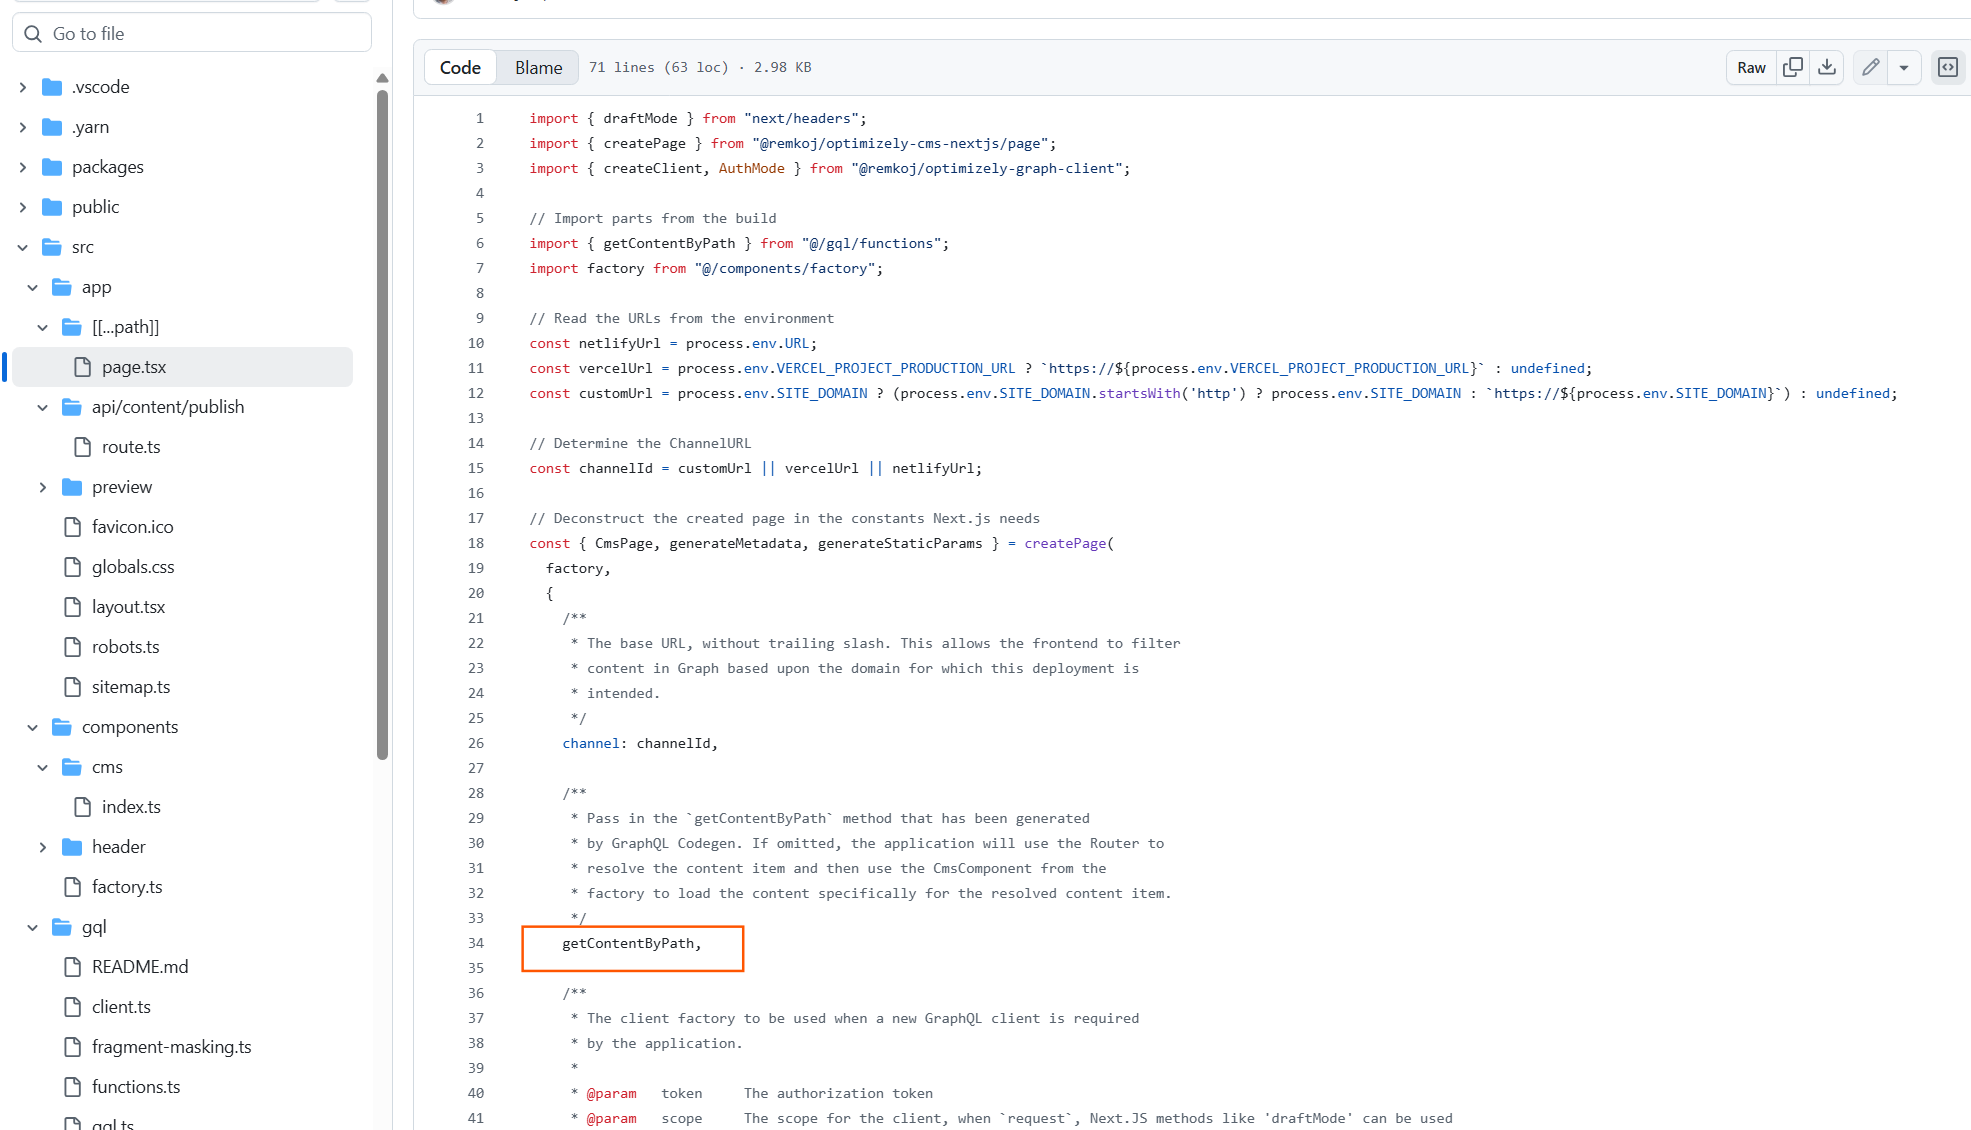Expand the .vscode folder chevron
The image size is (1971, 1130).
click(23, 87)
